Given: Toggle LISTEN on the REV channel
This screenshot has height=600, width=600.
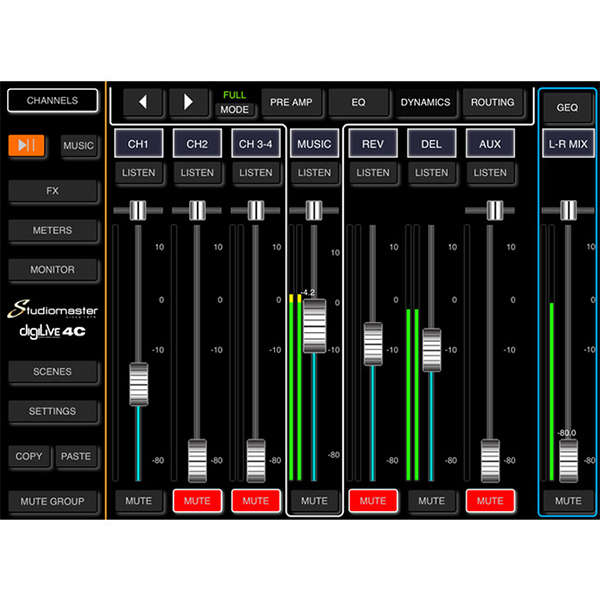Looking at the screenshot, I should click(373, 173).
